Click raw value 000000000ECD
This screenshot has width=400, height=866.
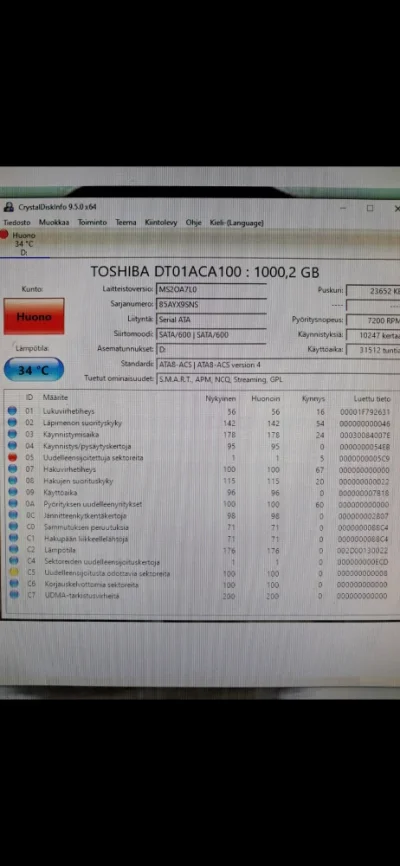pyautogui.click(x=363, y=562)
